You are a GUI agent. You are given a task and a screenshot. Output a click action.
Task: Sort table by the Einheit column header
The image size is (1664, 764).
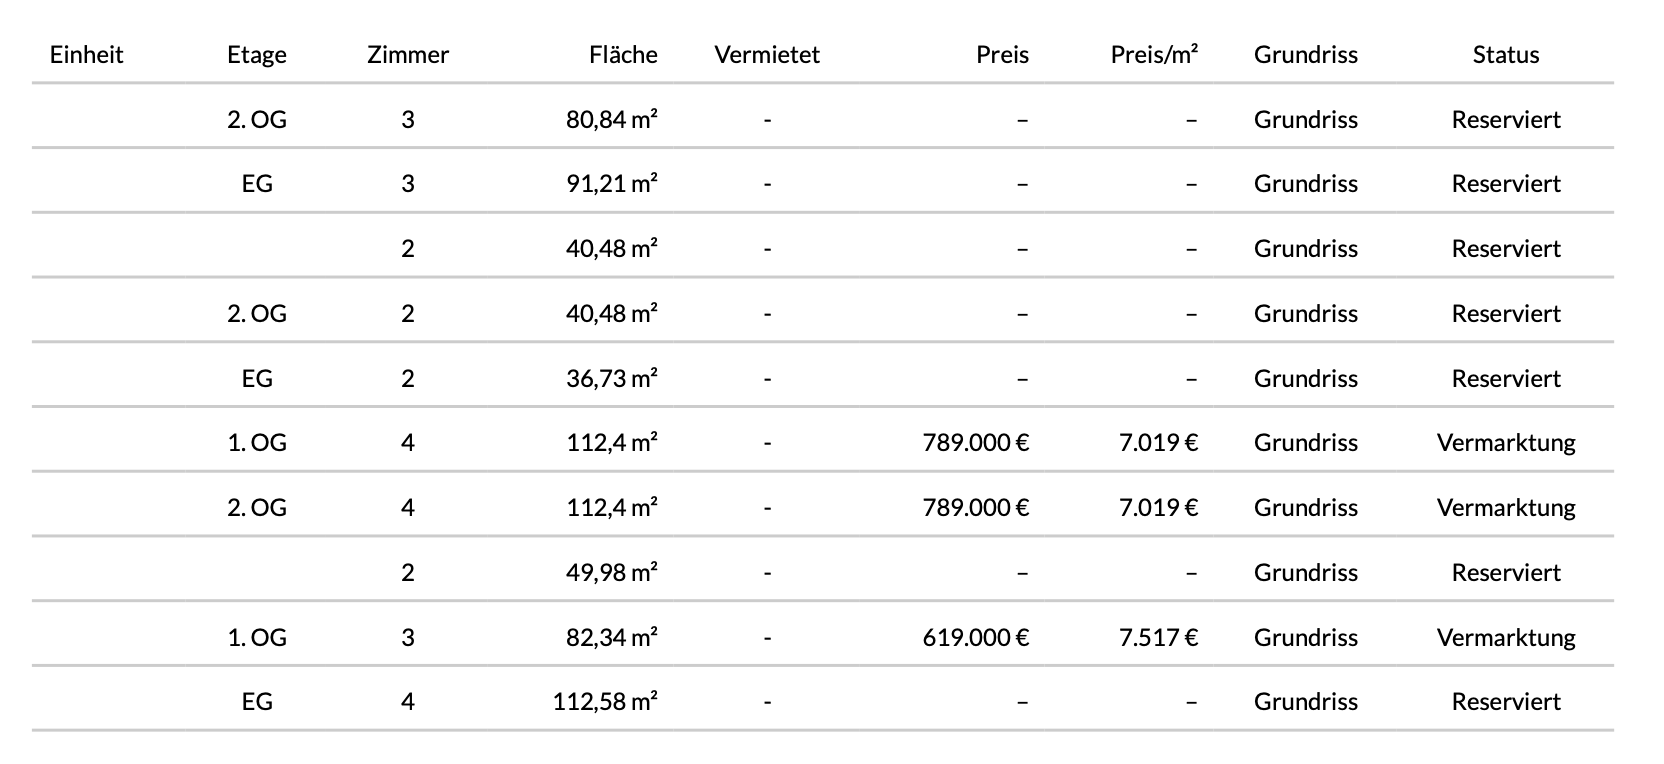point(86,55)
